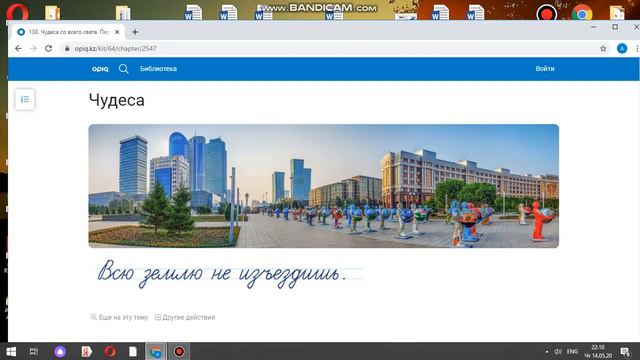
Task: Open the opiq search magnifier
Action: tap(124, 69)
